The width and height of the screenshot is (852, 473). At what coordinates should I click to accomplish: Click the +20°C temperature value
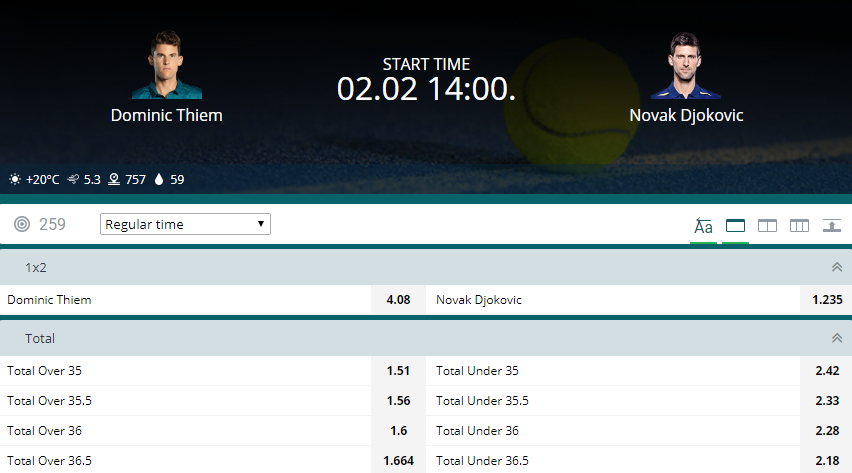[x=42, y=179]
